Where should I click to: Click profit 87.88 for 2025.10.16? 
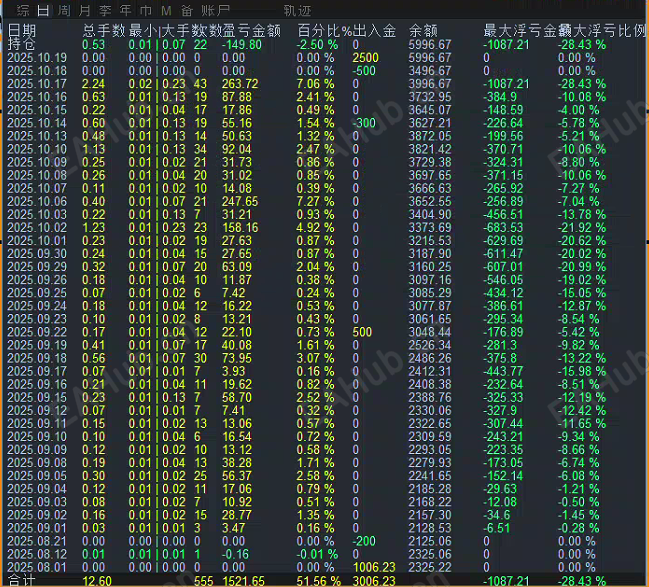[237, 97]
